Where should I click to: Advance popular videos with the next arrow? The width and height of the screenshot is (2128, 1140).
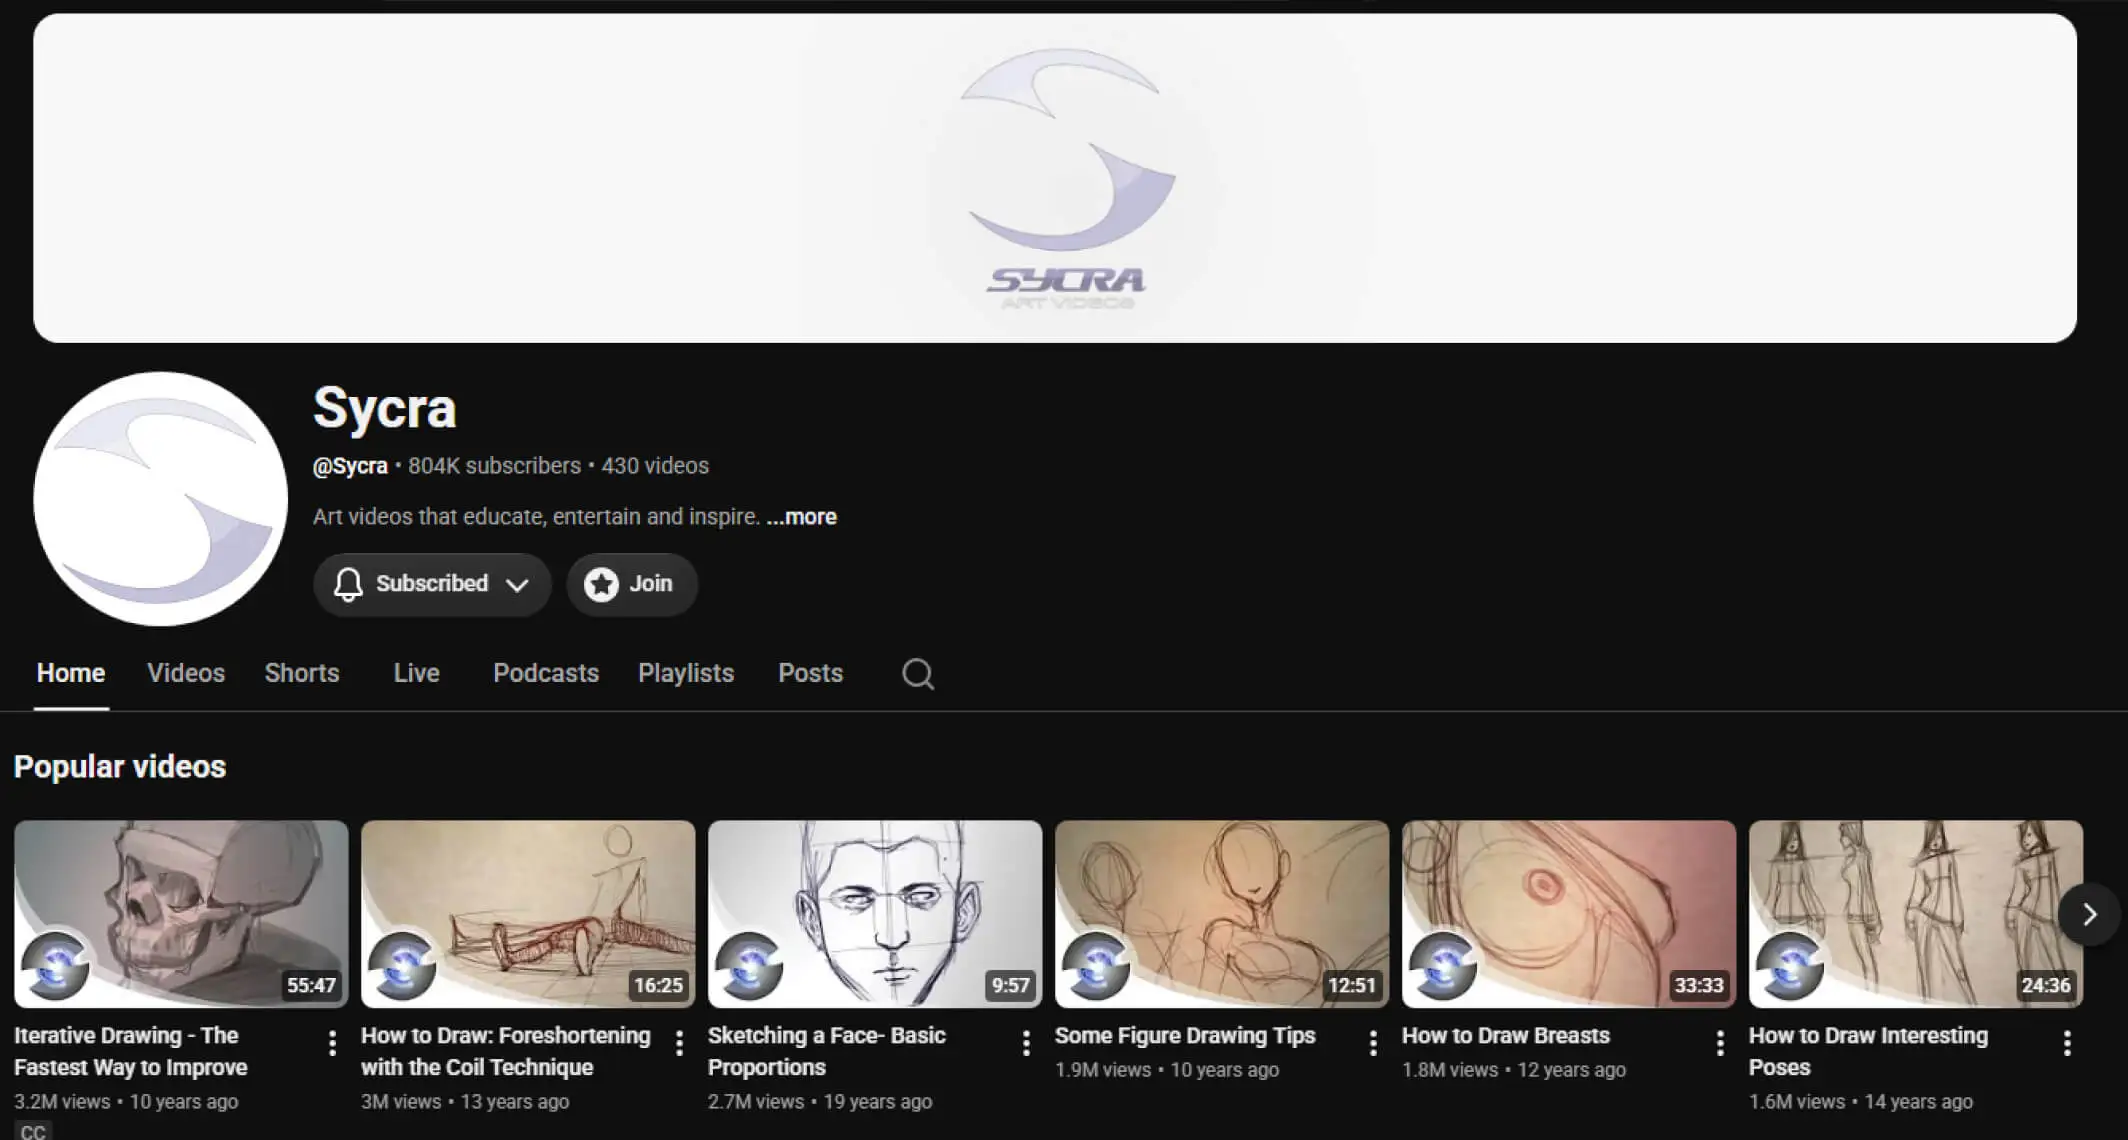click(2089, 914)
